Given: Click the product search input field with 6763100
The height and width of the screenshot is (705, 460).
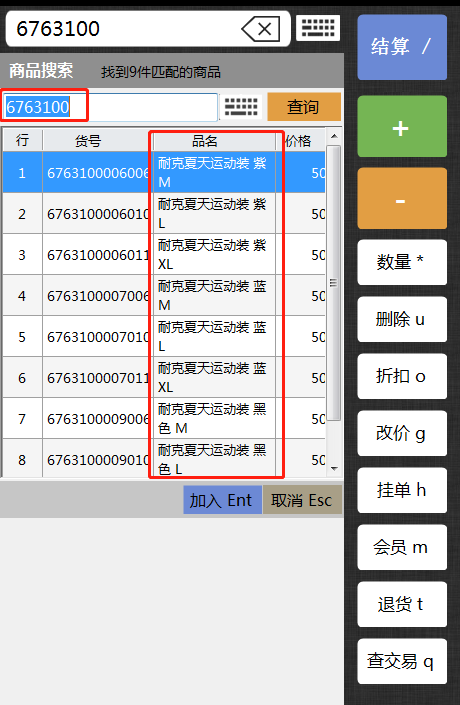Looking at the screenshot, I should pos(110,107).
